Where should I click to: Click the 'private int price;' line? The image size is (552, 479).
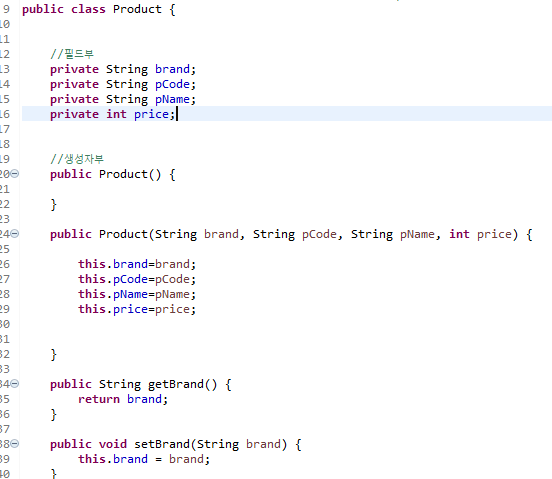click(112, 114)
